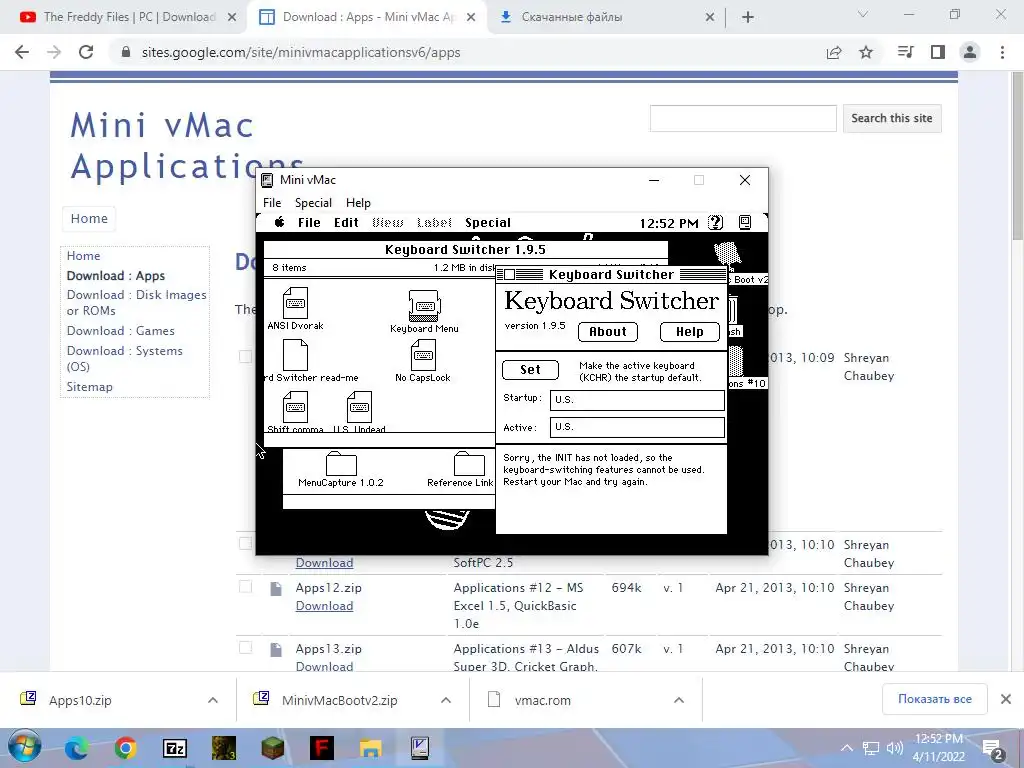Open the emulated Mac Special menu
Image resolution: width=1024 pixels, height=768 pixels.
[x=488, y=223]
